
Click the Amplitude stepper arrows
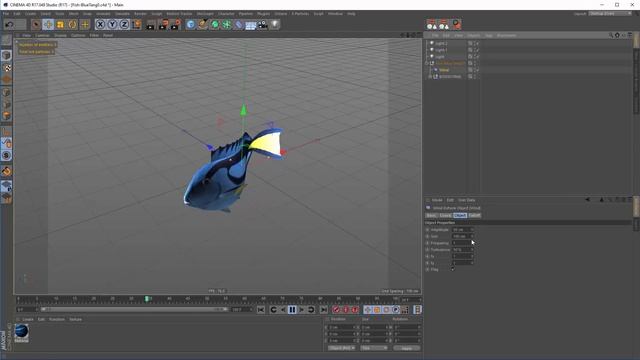[x=472, y=230]
